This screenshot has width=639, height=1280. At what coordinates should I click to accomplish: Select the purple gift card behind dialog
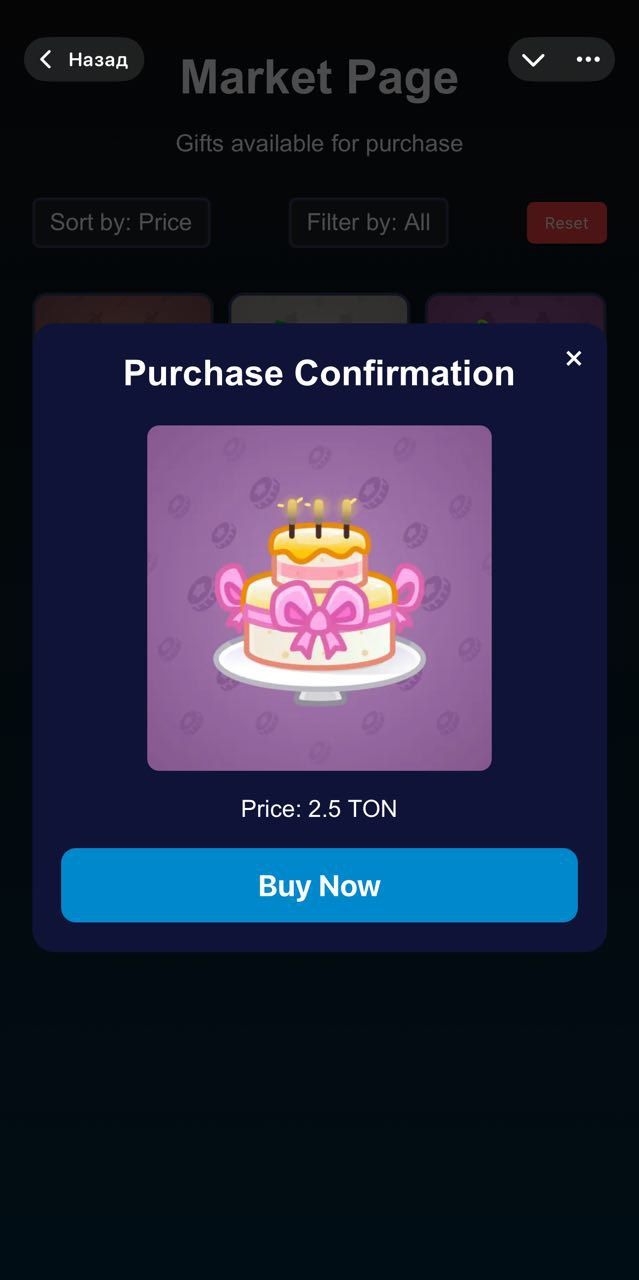click(x=516, y=309)
